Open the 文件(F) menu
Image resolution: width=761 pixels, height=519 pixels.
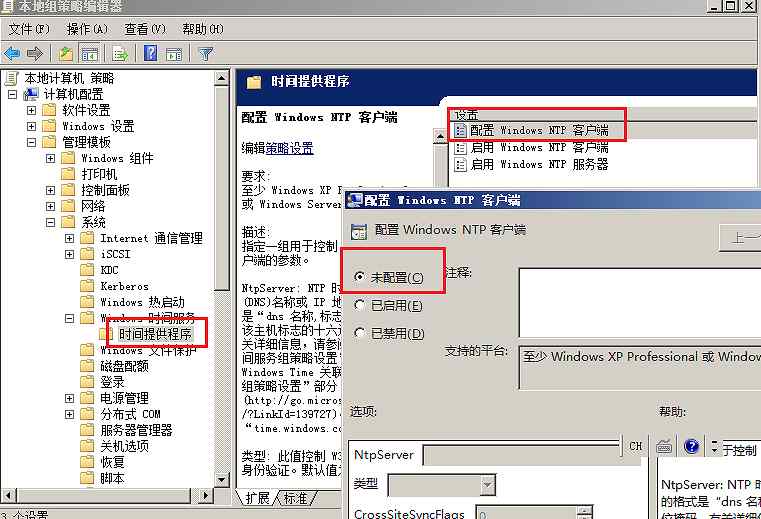tap(29, 29)
